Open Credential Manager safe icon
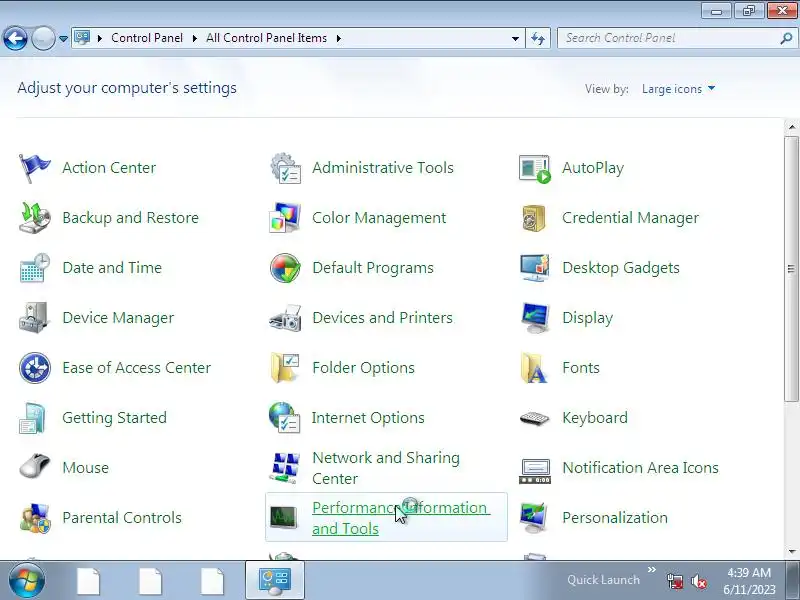This screenshot has height=600, width=800. click(535, 218)
